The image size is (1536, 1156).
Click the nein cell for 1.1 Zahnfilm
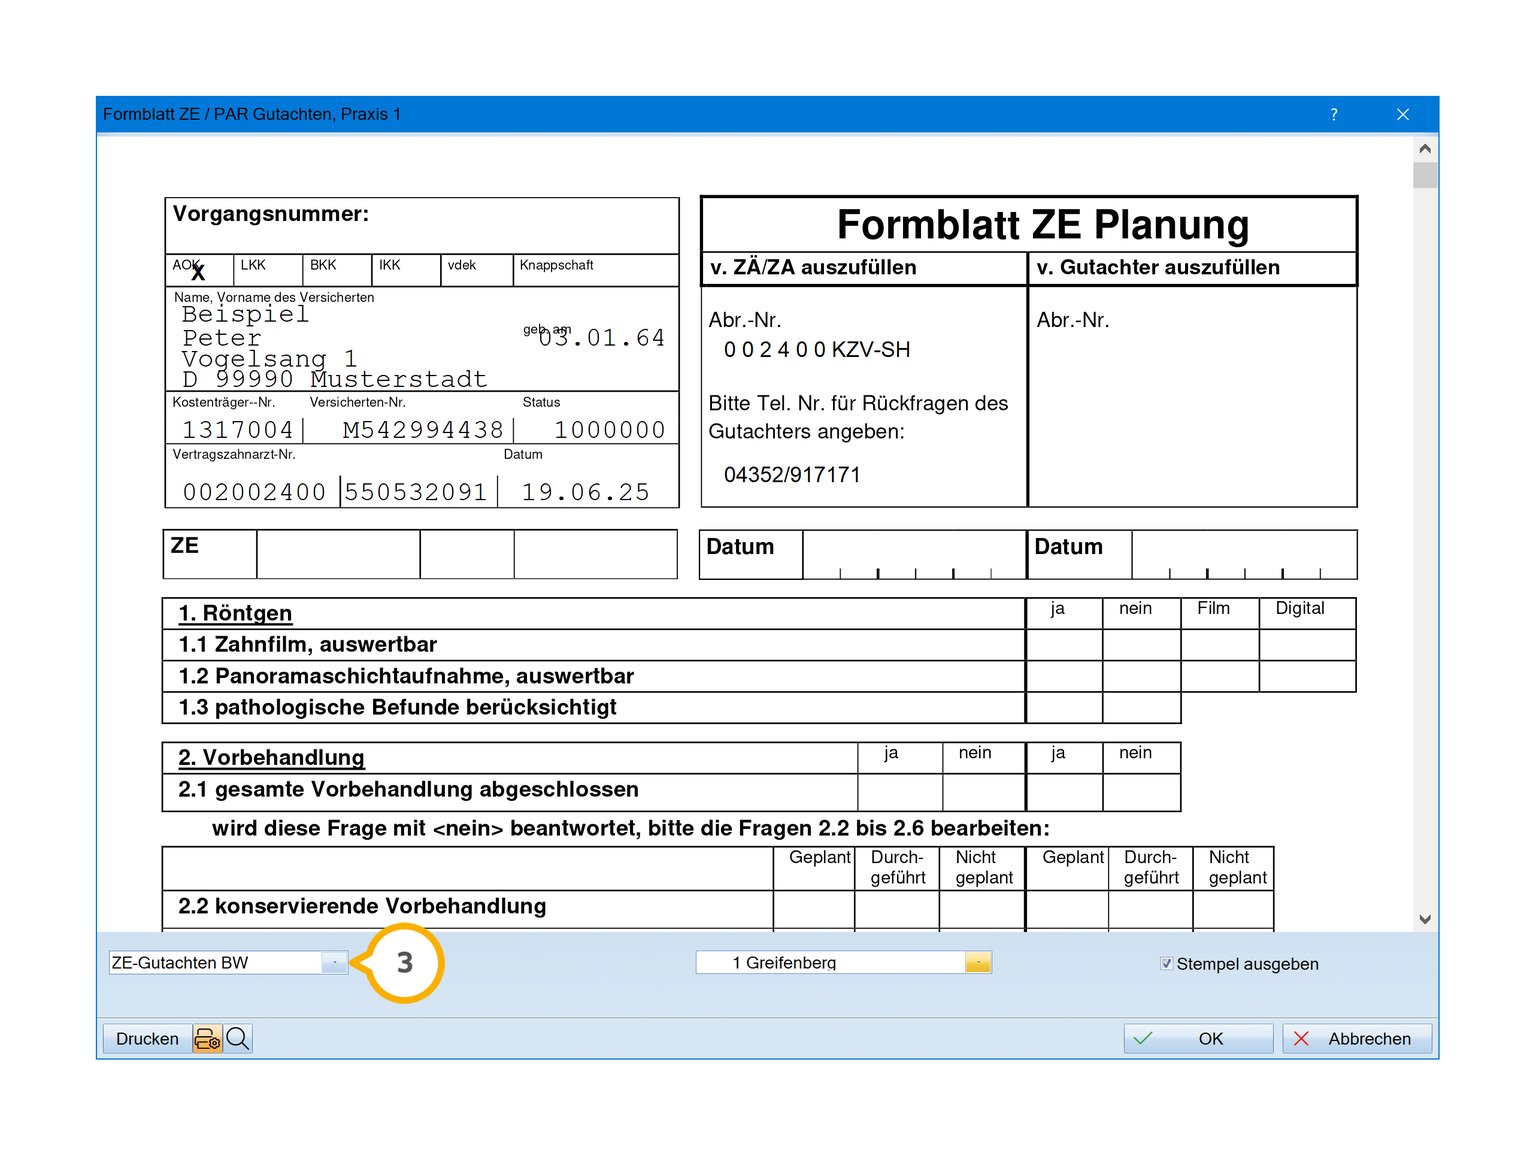tap(1142, 645)
